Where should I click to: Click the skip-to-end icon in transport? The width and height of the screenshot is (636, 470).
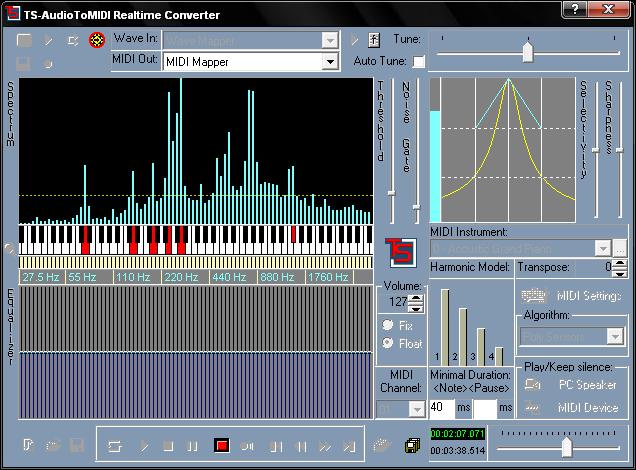(x=349, y=447)
